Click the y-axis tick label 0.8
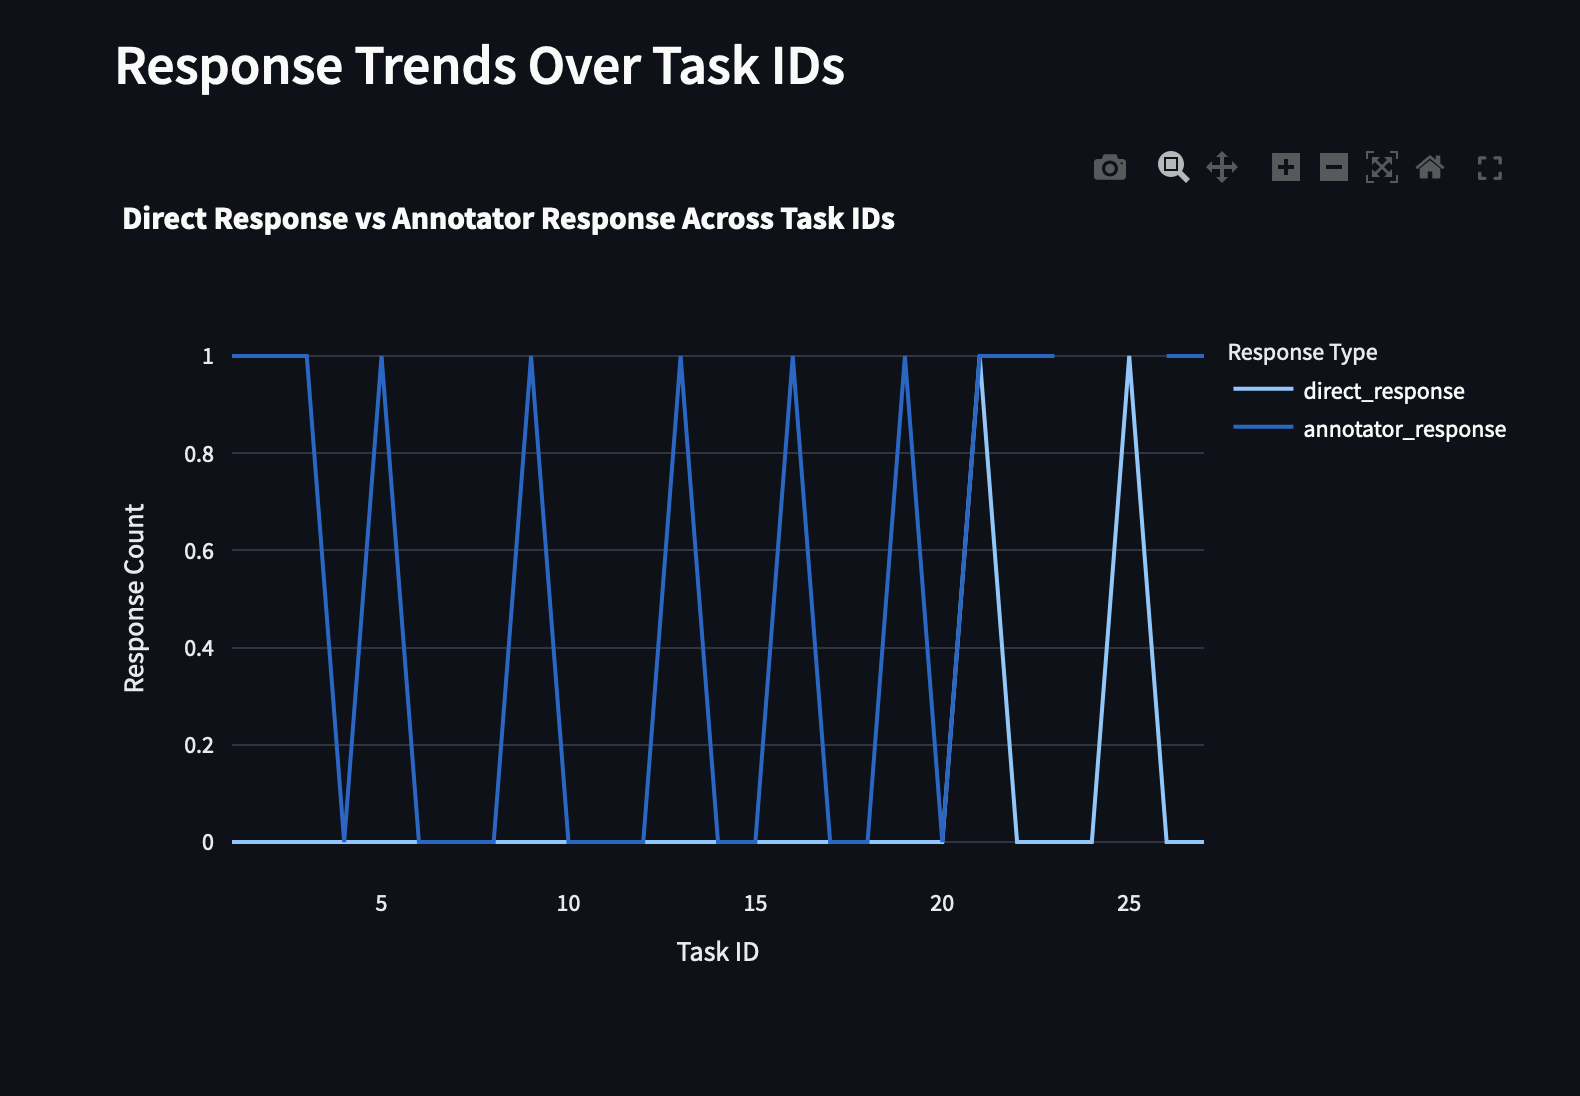This screenshot has height=1096, width=1580. pyautogui.click(x=199, y=454)
